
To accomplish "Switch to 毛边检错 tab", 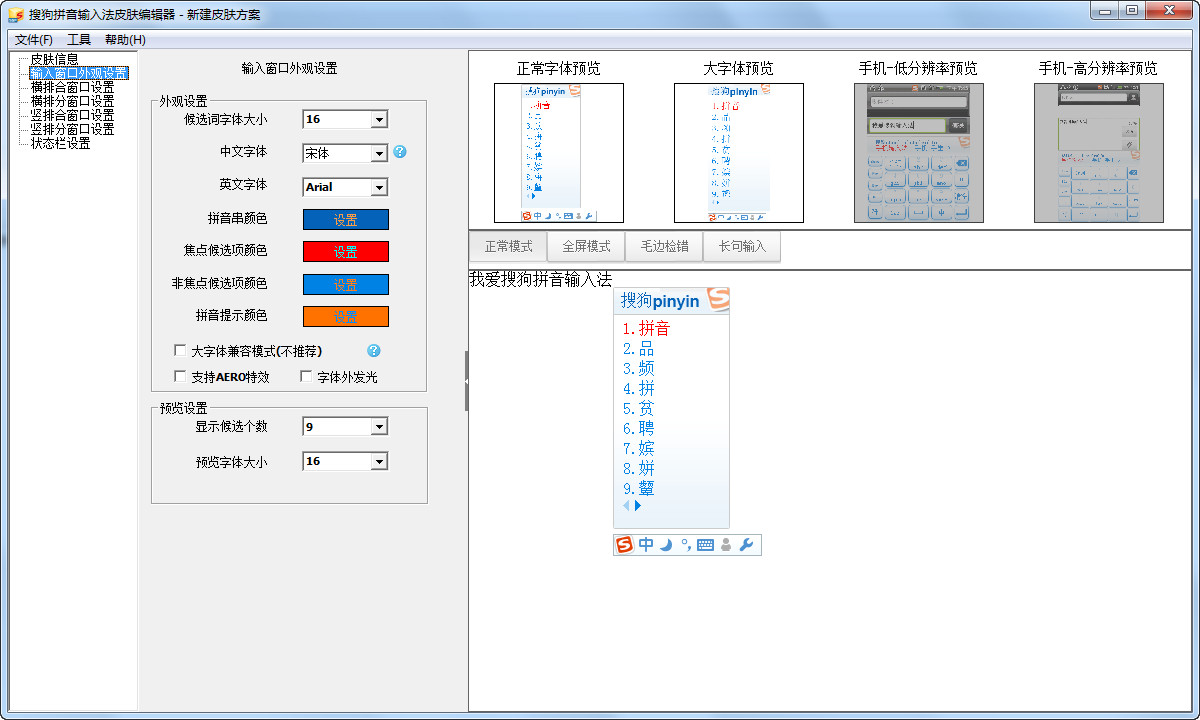I will [664, 246].
